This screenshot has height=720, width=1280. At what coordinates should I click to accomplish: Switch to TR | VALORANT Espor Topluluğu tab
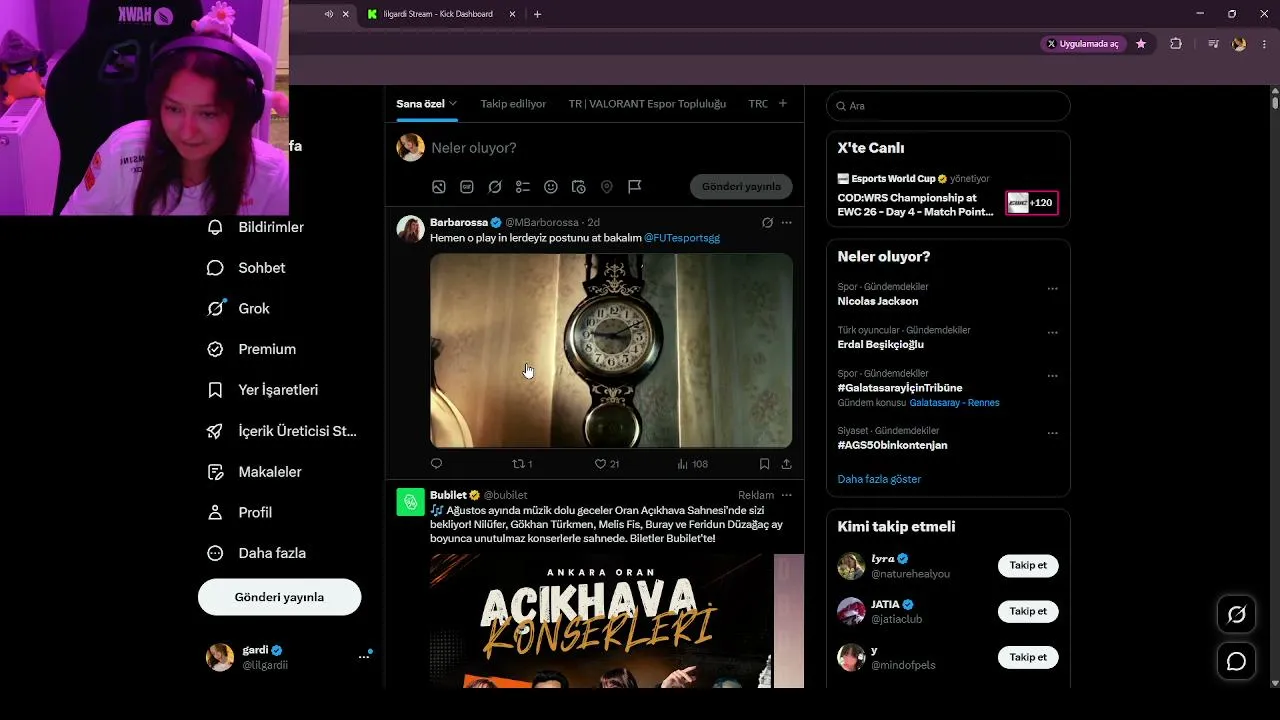click(647, 104)
